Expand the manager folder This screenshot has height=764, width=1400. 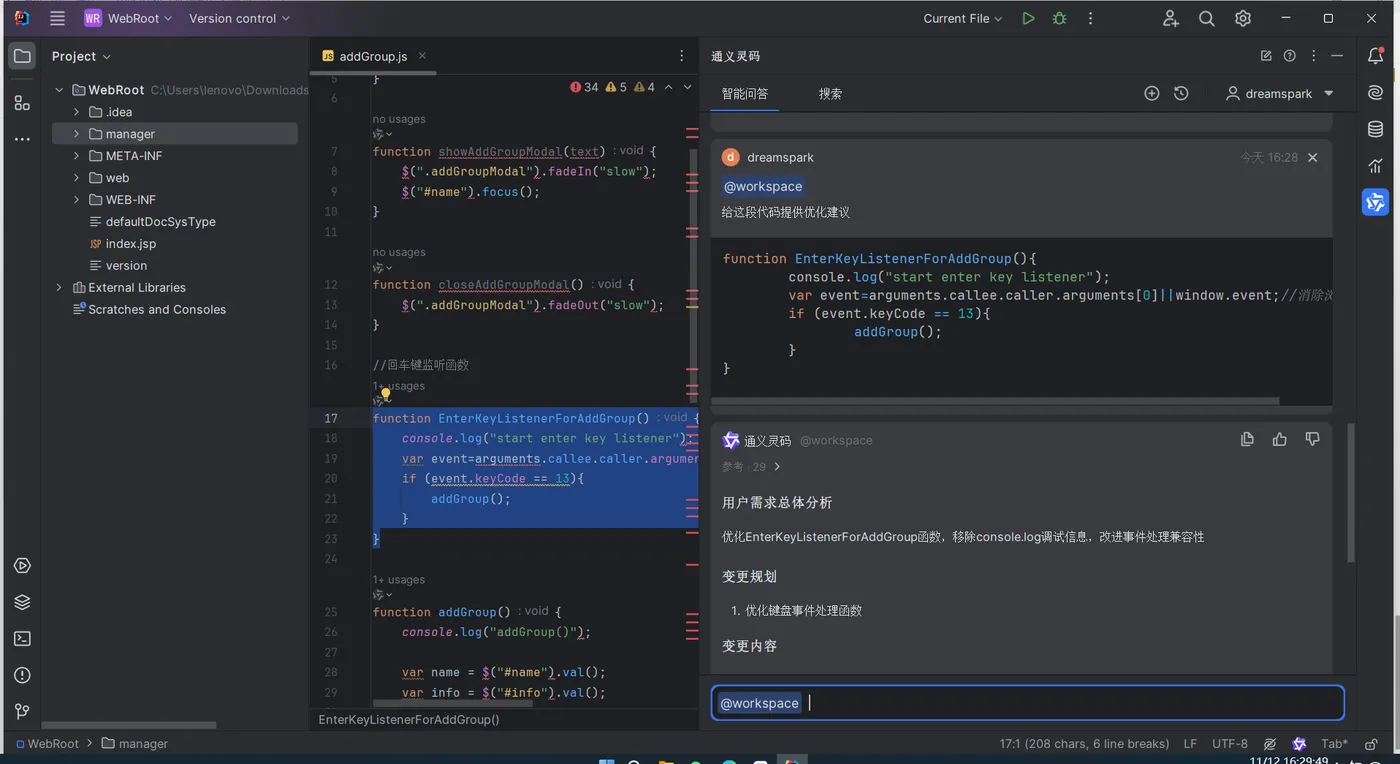76,134
